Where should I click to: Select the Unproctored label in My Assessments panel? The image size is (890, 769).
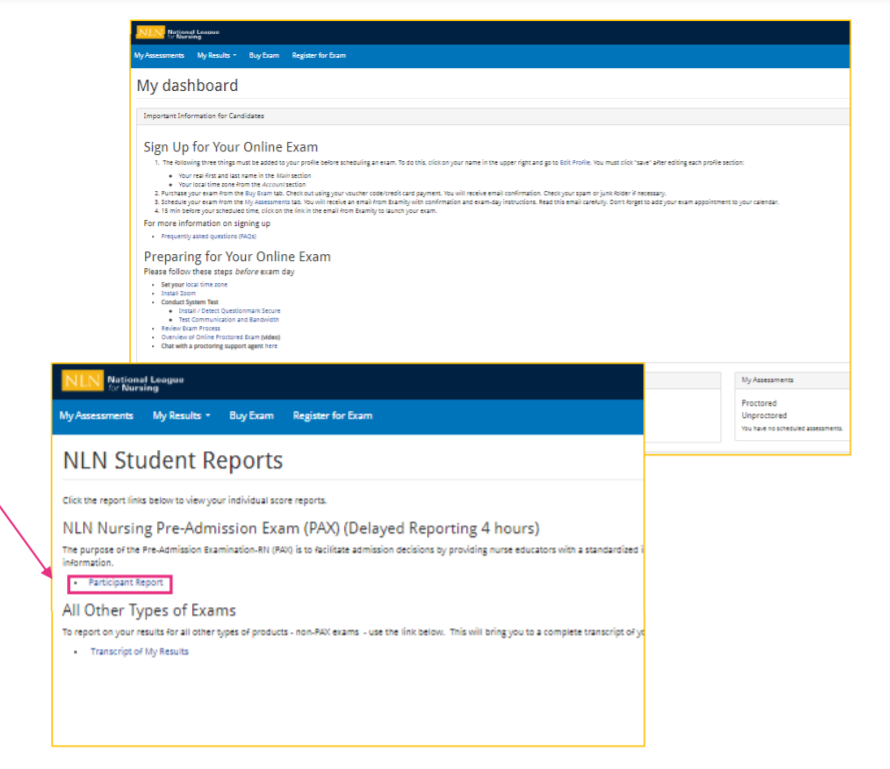[x=764, y=416]
